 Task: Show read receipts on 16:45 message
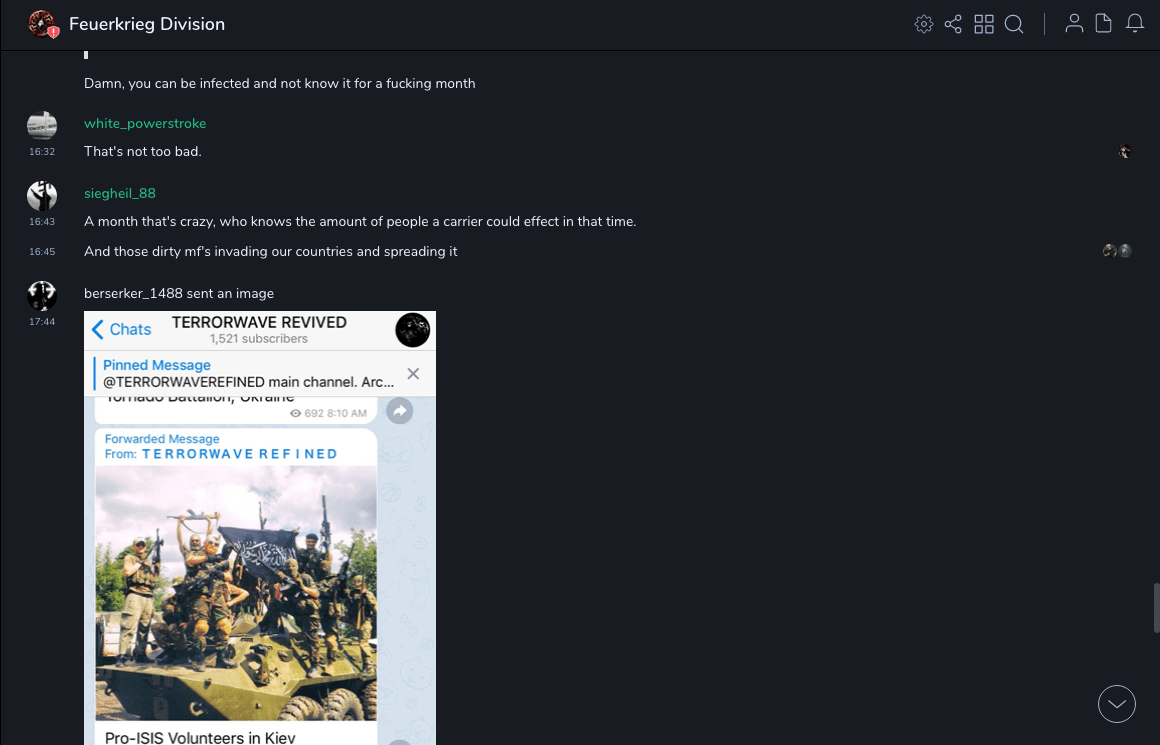coord(1117,251)
